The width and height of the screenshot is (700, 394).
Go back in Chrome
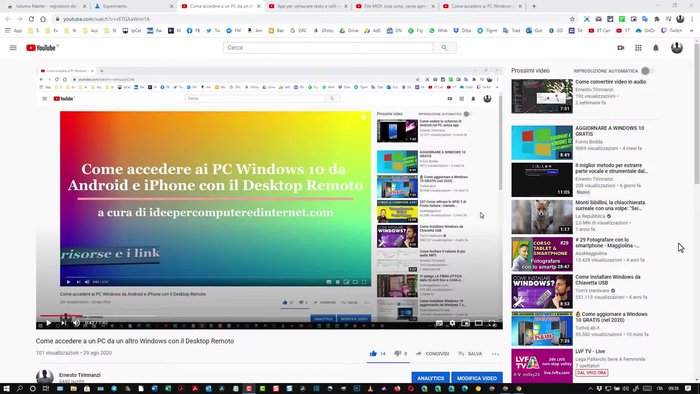(x=8, y=19)
